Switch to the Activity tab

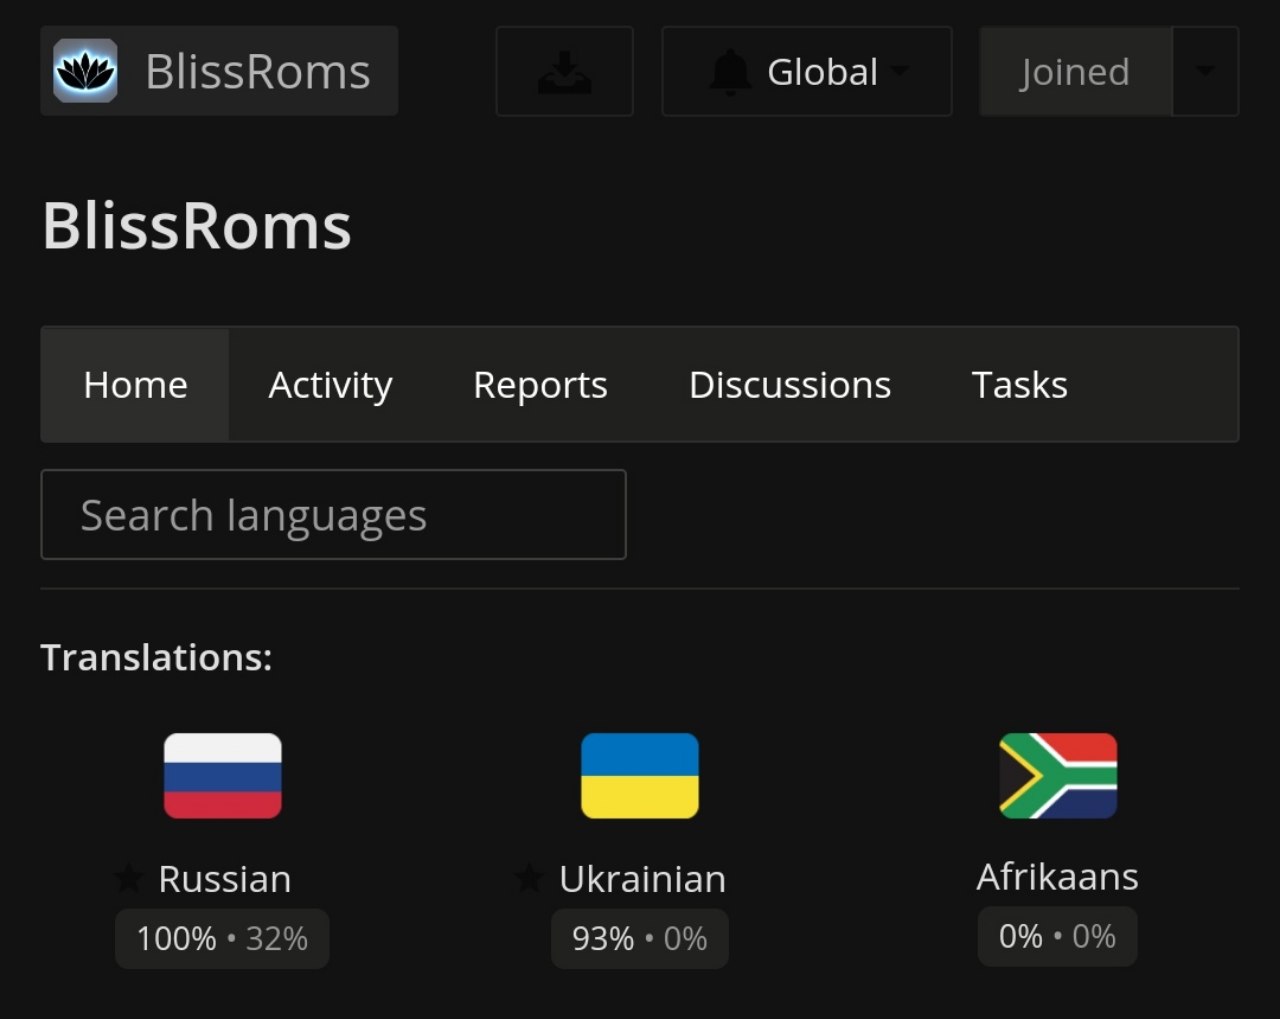click(x=330, y=385)
